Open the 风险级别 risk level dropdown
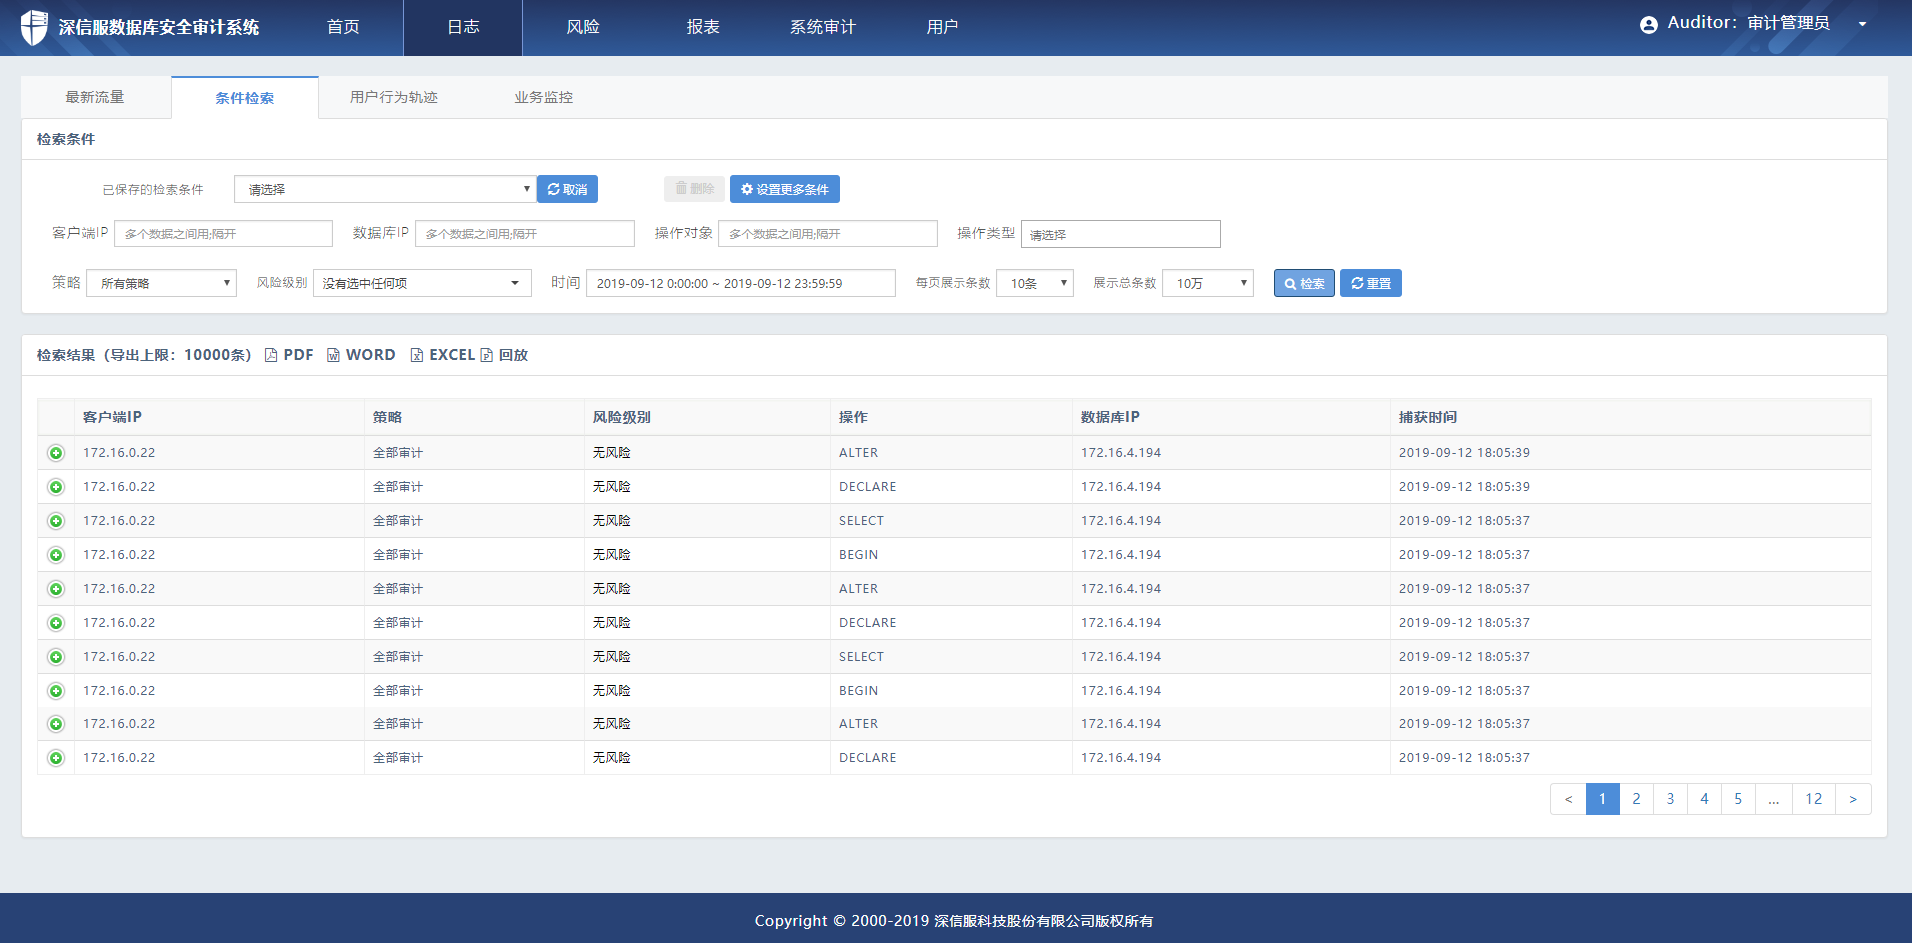 [x=421, y=283]
